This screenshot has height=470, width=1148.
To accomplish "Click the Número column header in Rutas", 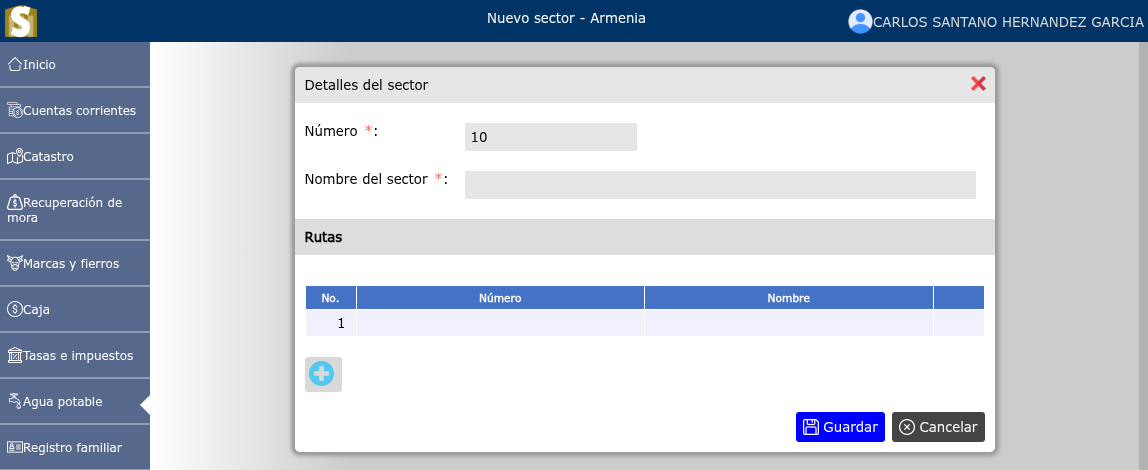I will pyautogui.click(x=500, y=298).
